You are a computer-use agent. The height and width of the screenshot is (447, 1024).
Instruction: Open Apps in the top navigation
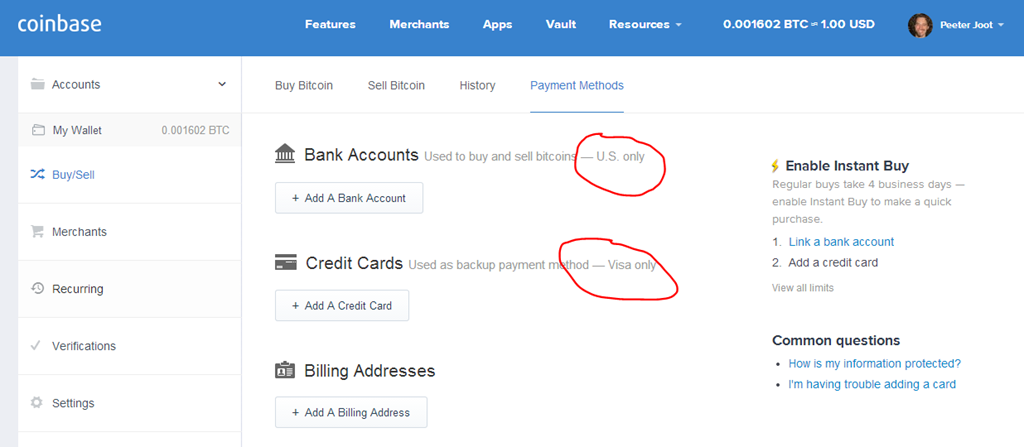pyautogui.click(x=498, y=24)
